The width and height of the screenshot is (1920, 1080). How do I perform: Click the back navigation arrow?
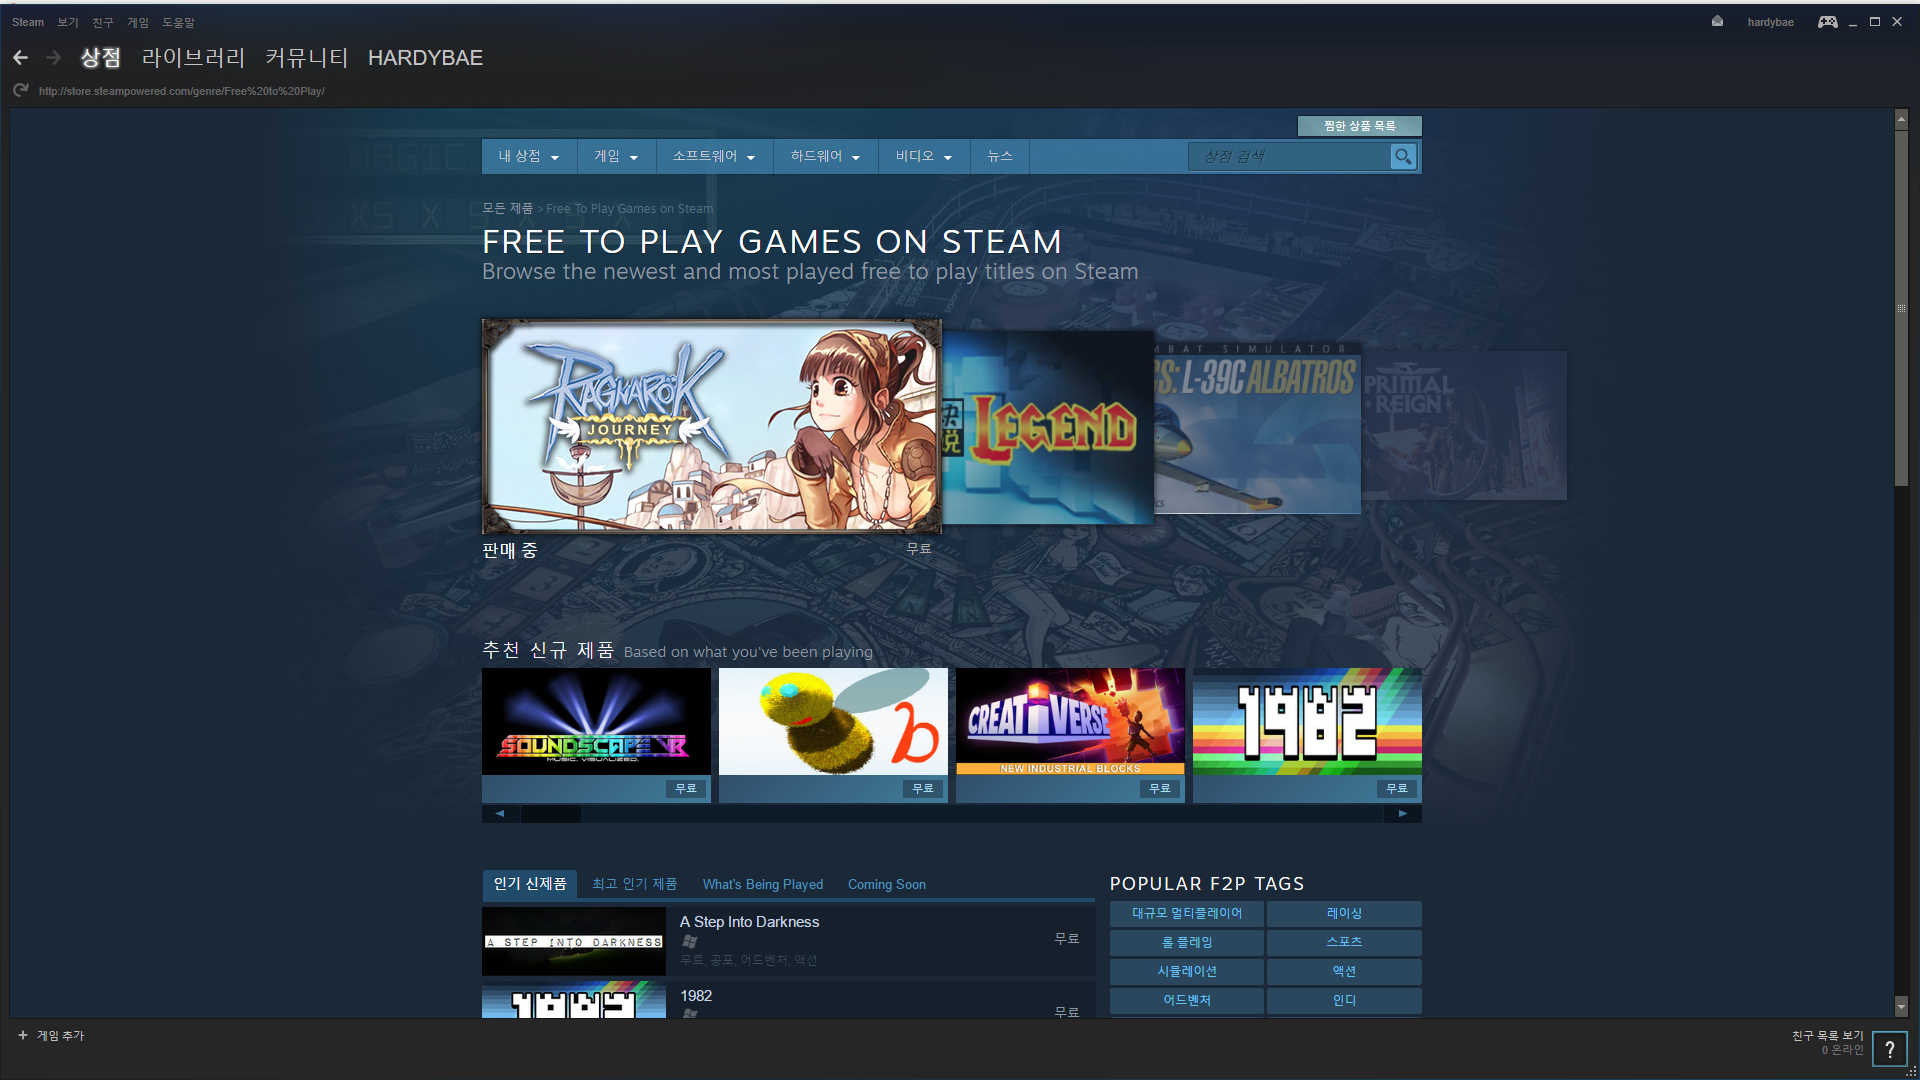(x=20, y=58)
